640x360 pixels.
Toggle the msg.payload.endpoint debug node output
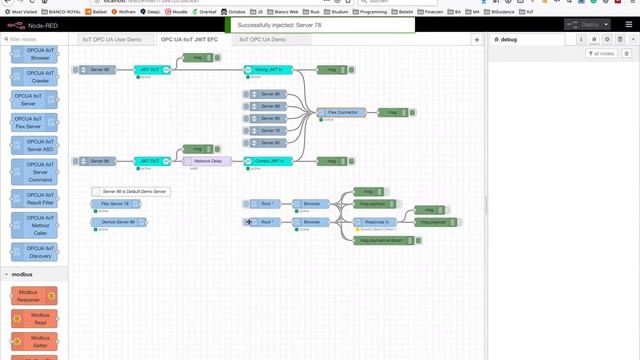(x=418, y=240)
